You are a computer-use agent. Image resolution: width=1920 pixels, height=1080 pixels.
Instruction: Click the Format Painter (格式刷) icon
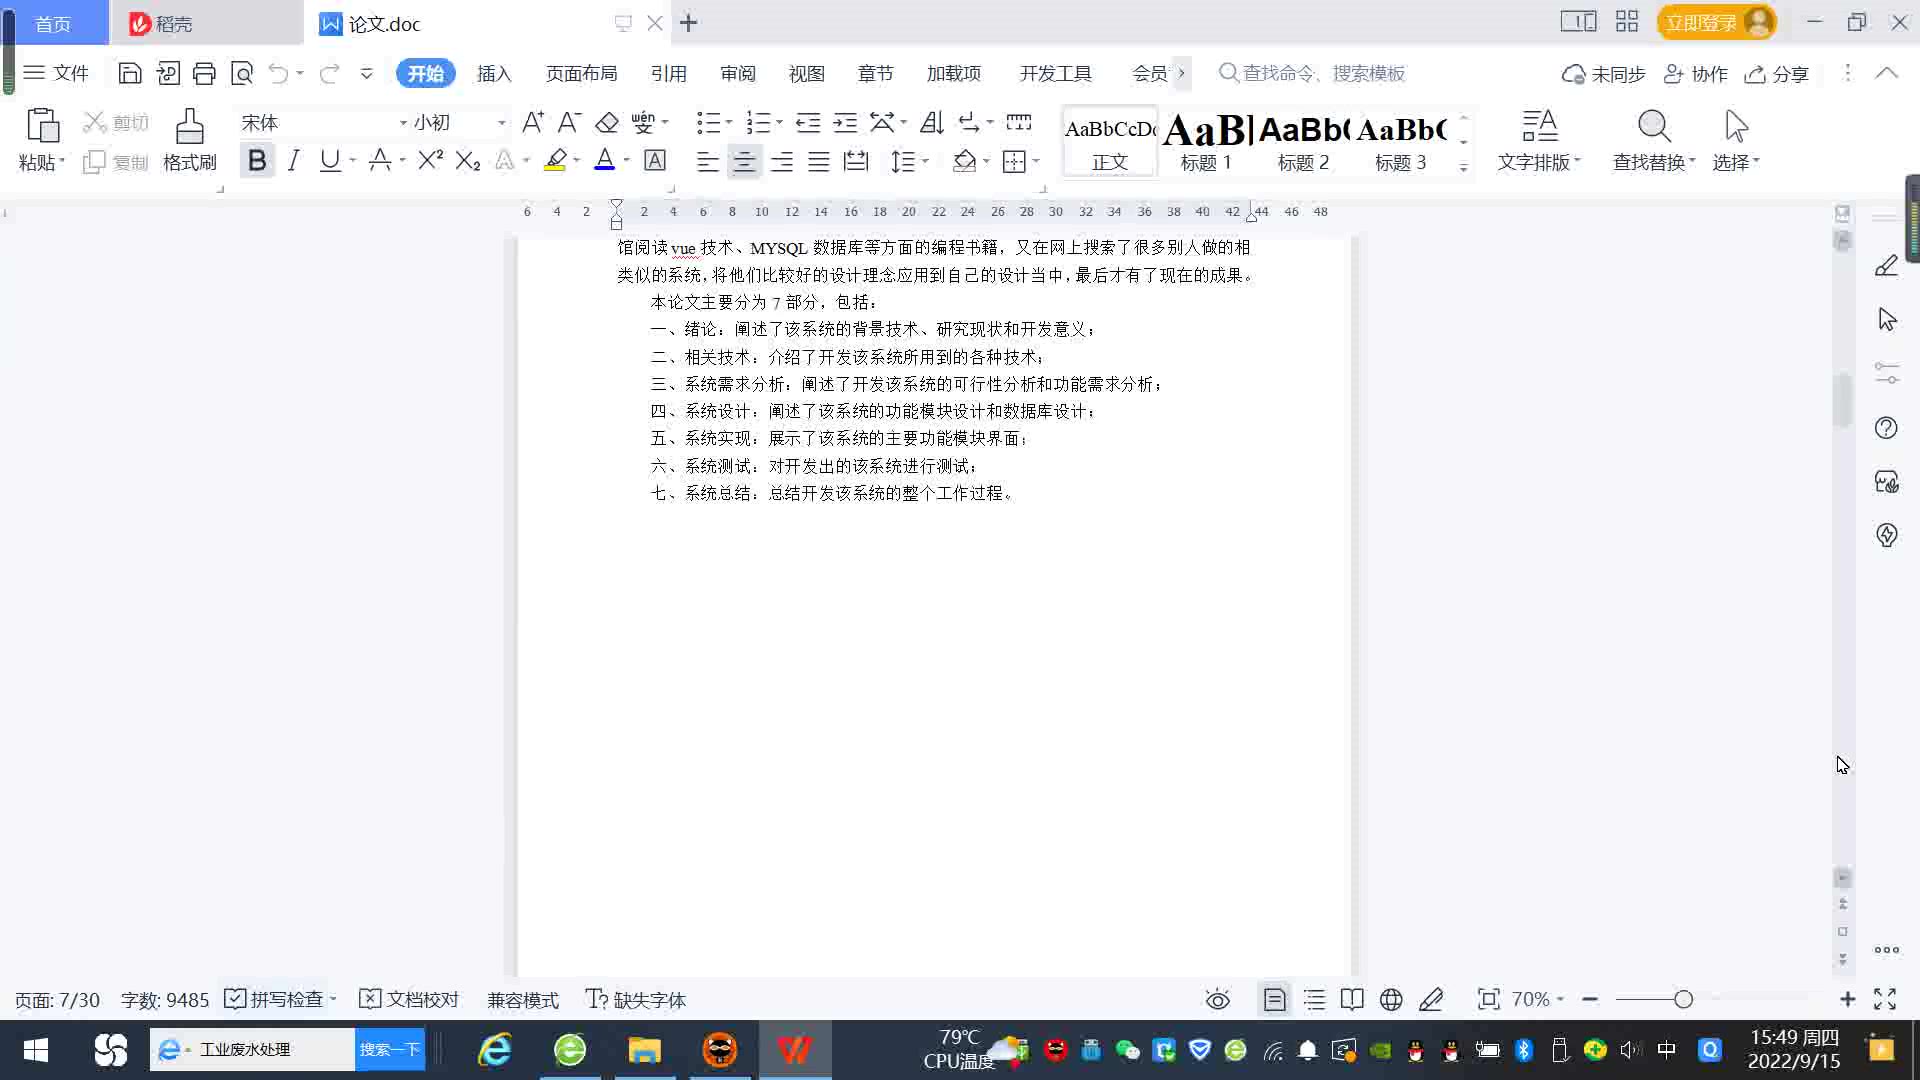coord(189,128)
